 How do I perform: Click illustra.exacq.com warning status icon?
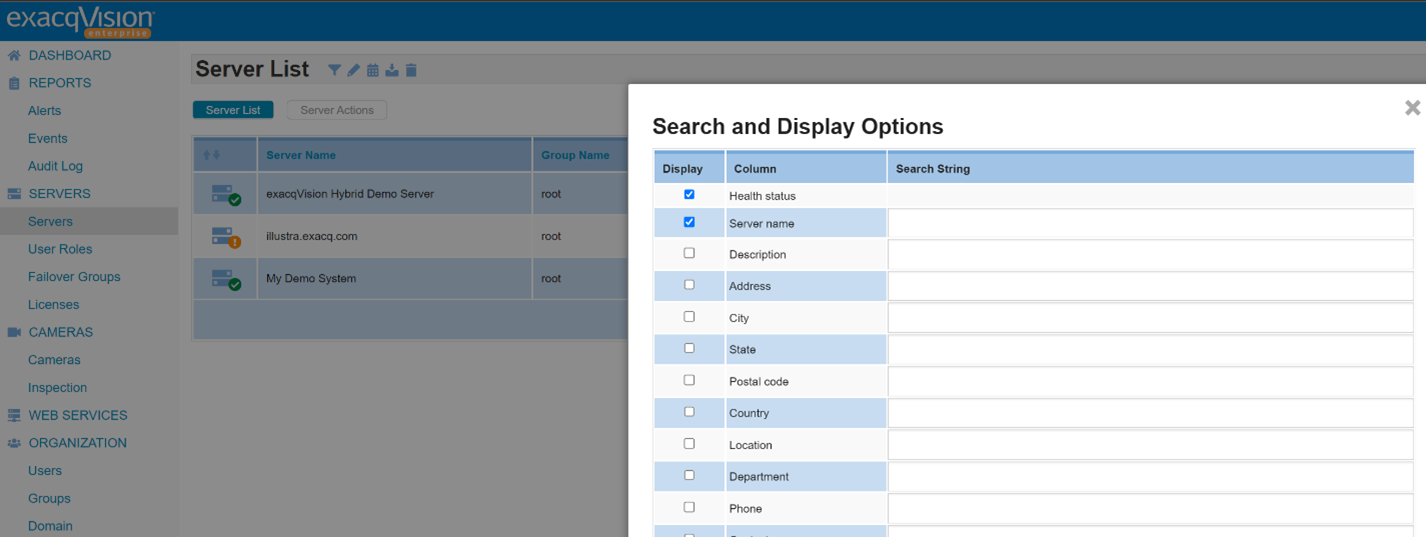(226, 237)
